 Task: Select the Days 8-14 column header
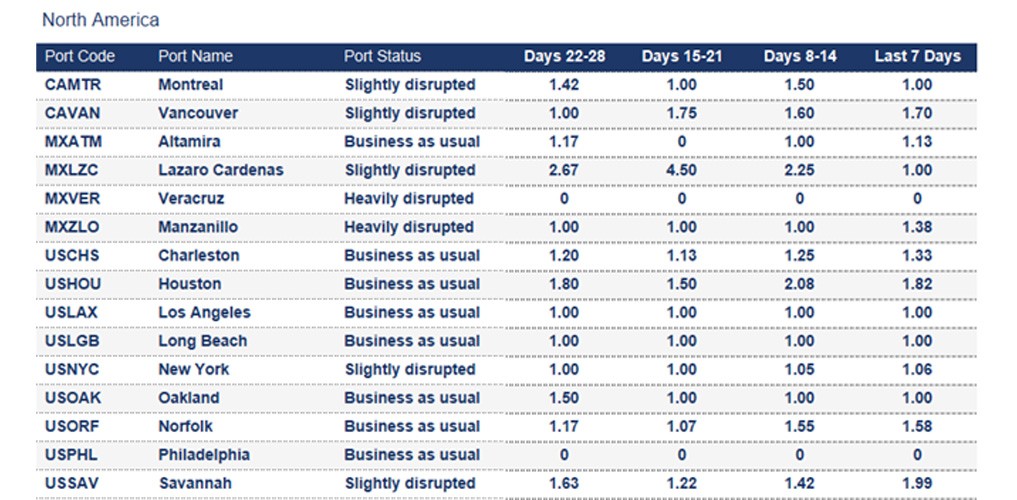coord(800,57)
